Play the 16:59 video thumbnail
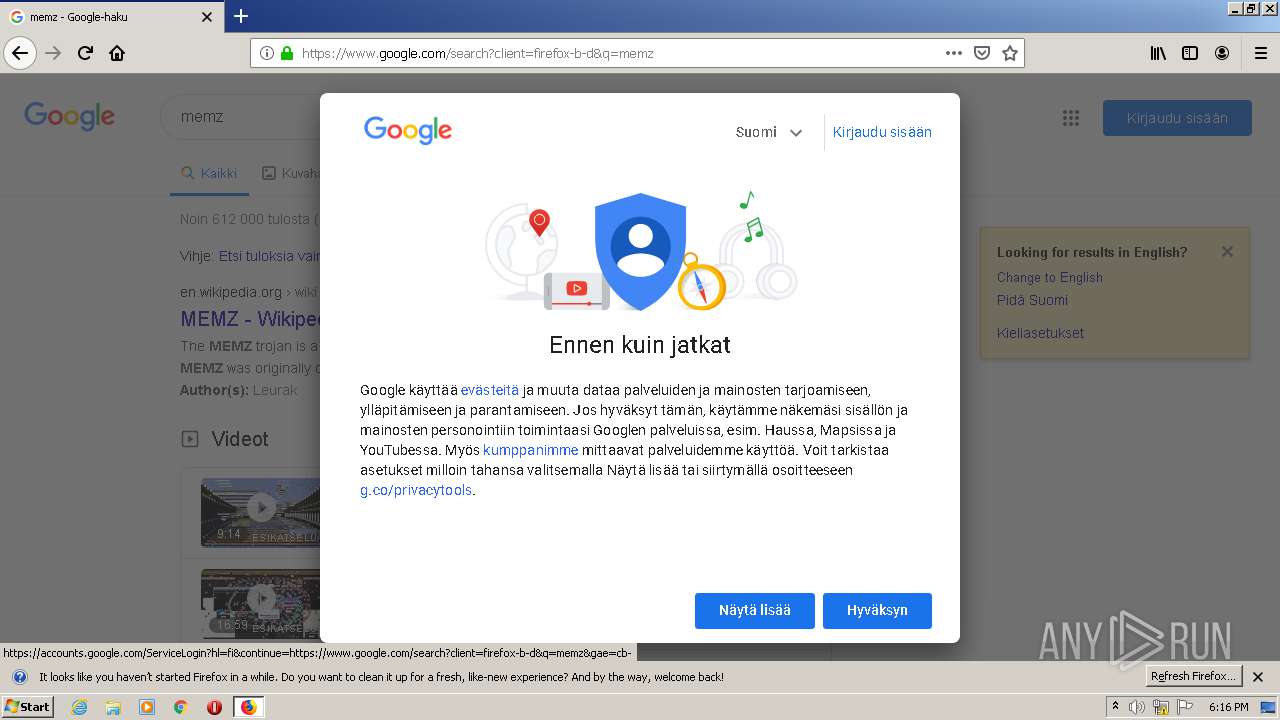1280x720 pixels. pyautogui.click(x=261, y=603)
